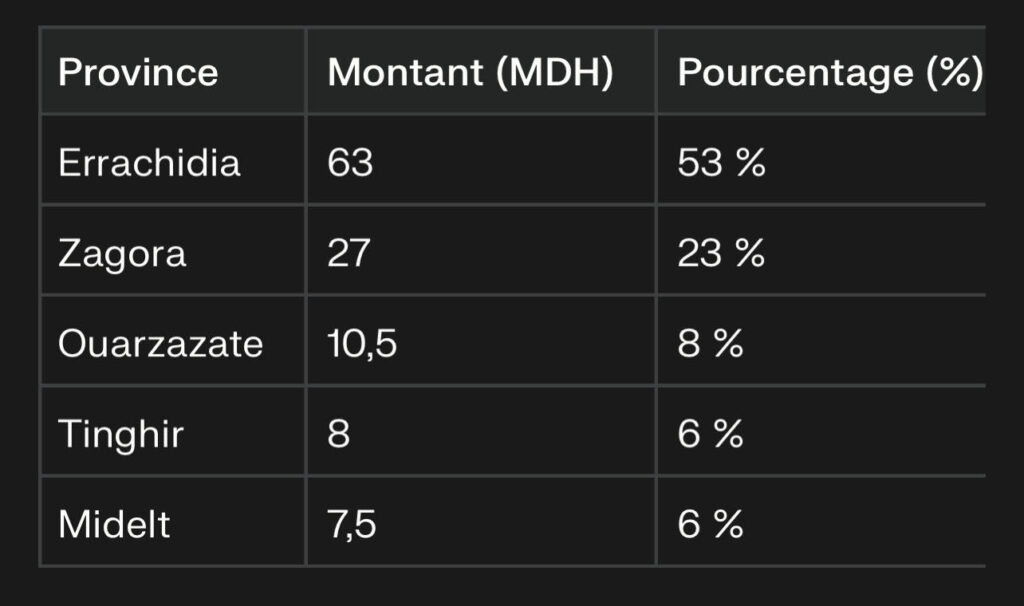This screenshot has height=606, width=1024.
Task: Select the Ouarzazate province cell
Action: (160, 344)
